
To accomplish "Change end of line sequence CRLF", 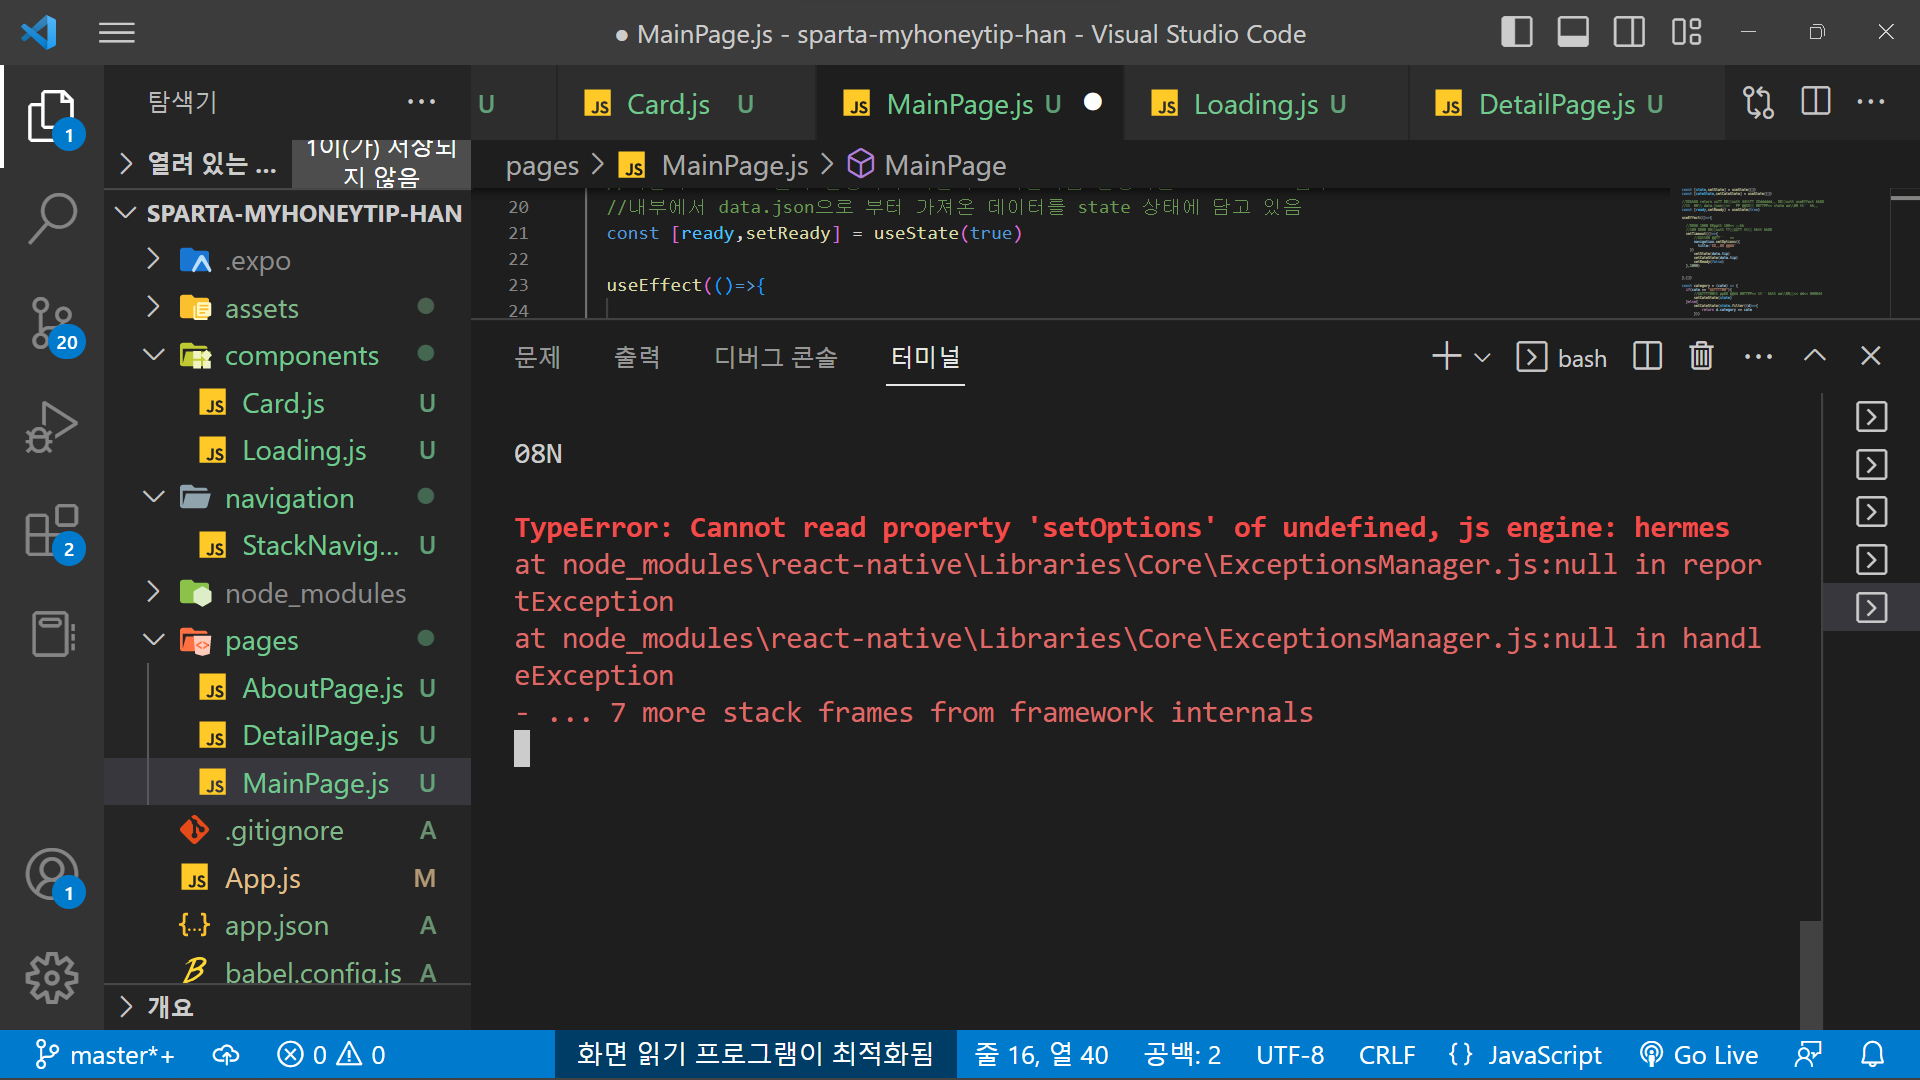I will [1387, 1055].
